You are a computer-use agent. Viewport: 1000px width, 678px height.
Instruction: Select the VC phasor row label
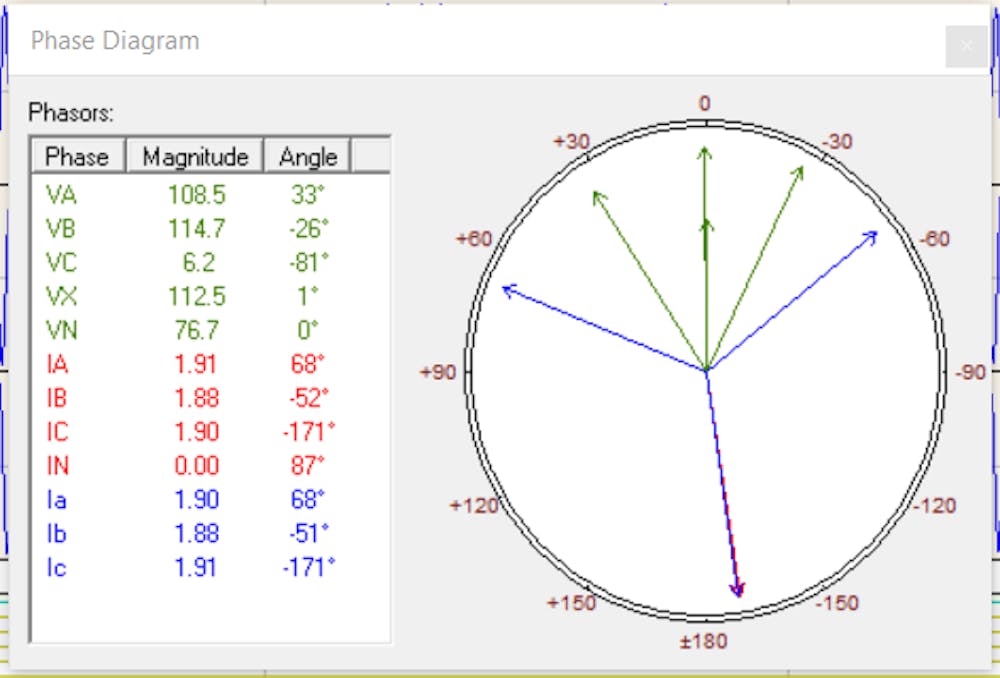[61, 262]
